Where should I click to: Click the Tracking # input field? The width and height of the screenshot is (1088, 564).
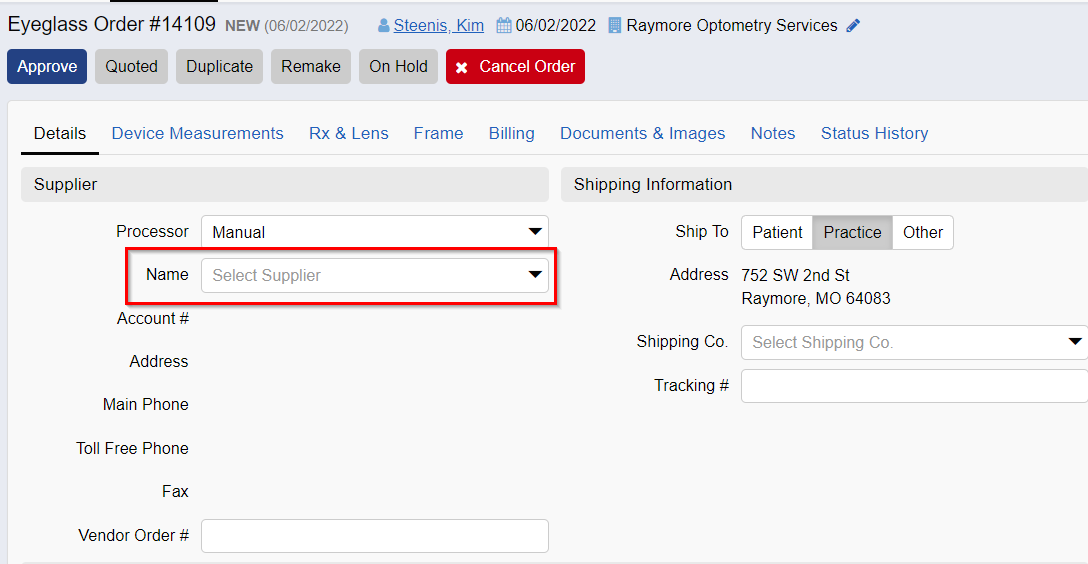click(915, 386)
